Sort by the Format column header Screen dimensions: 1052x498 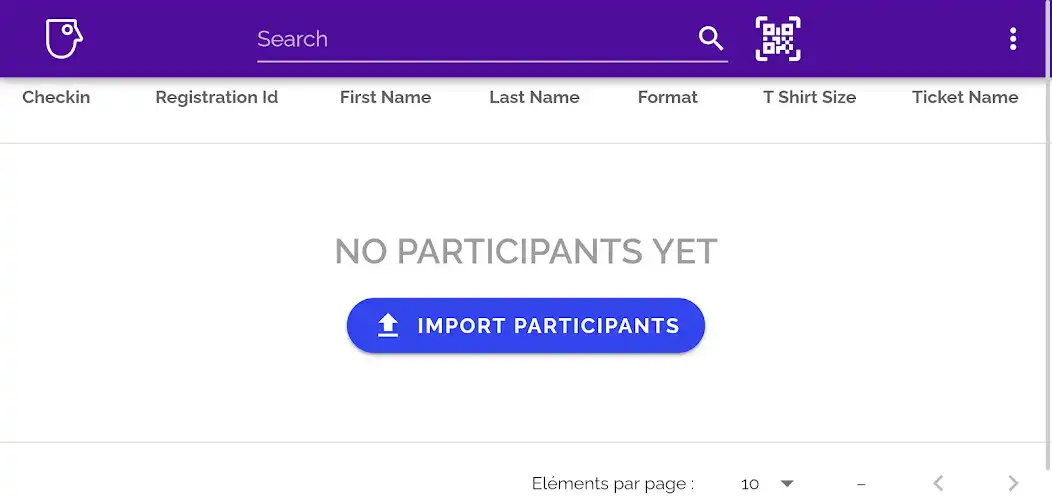coord(668,97)
